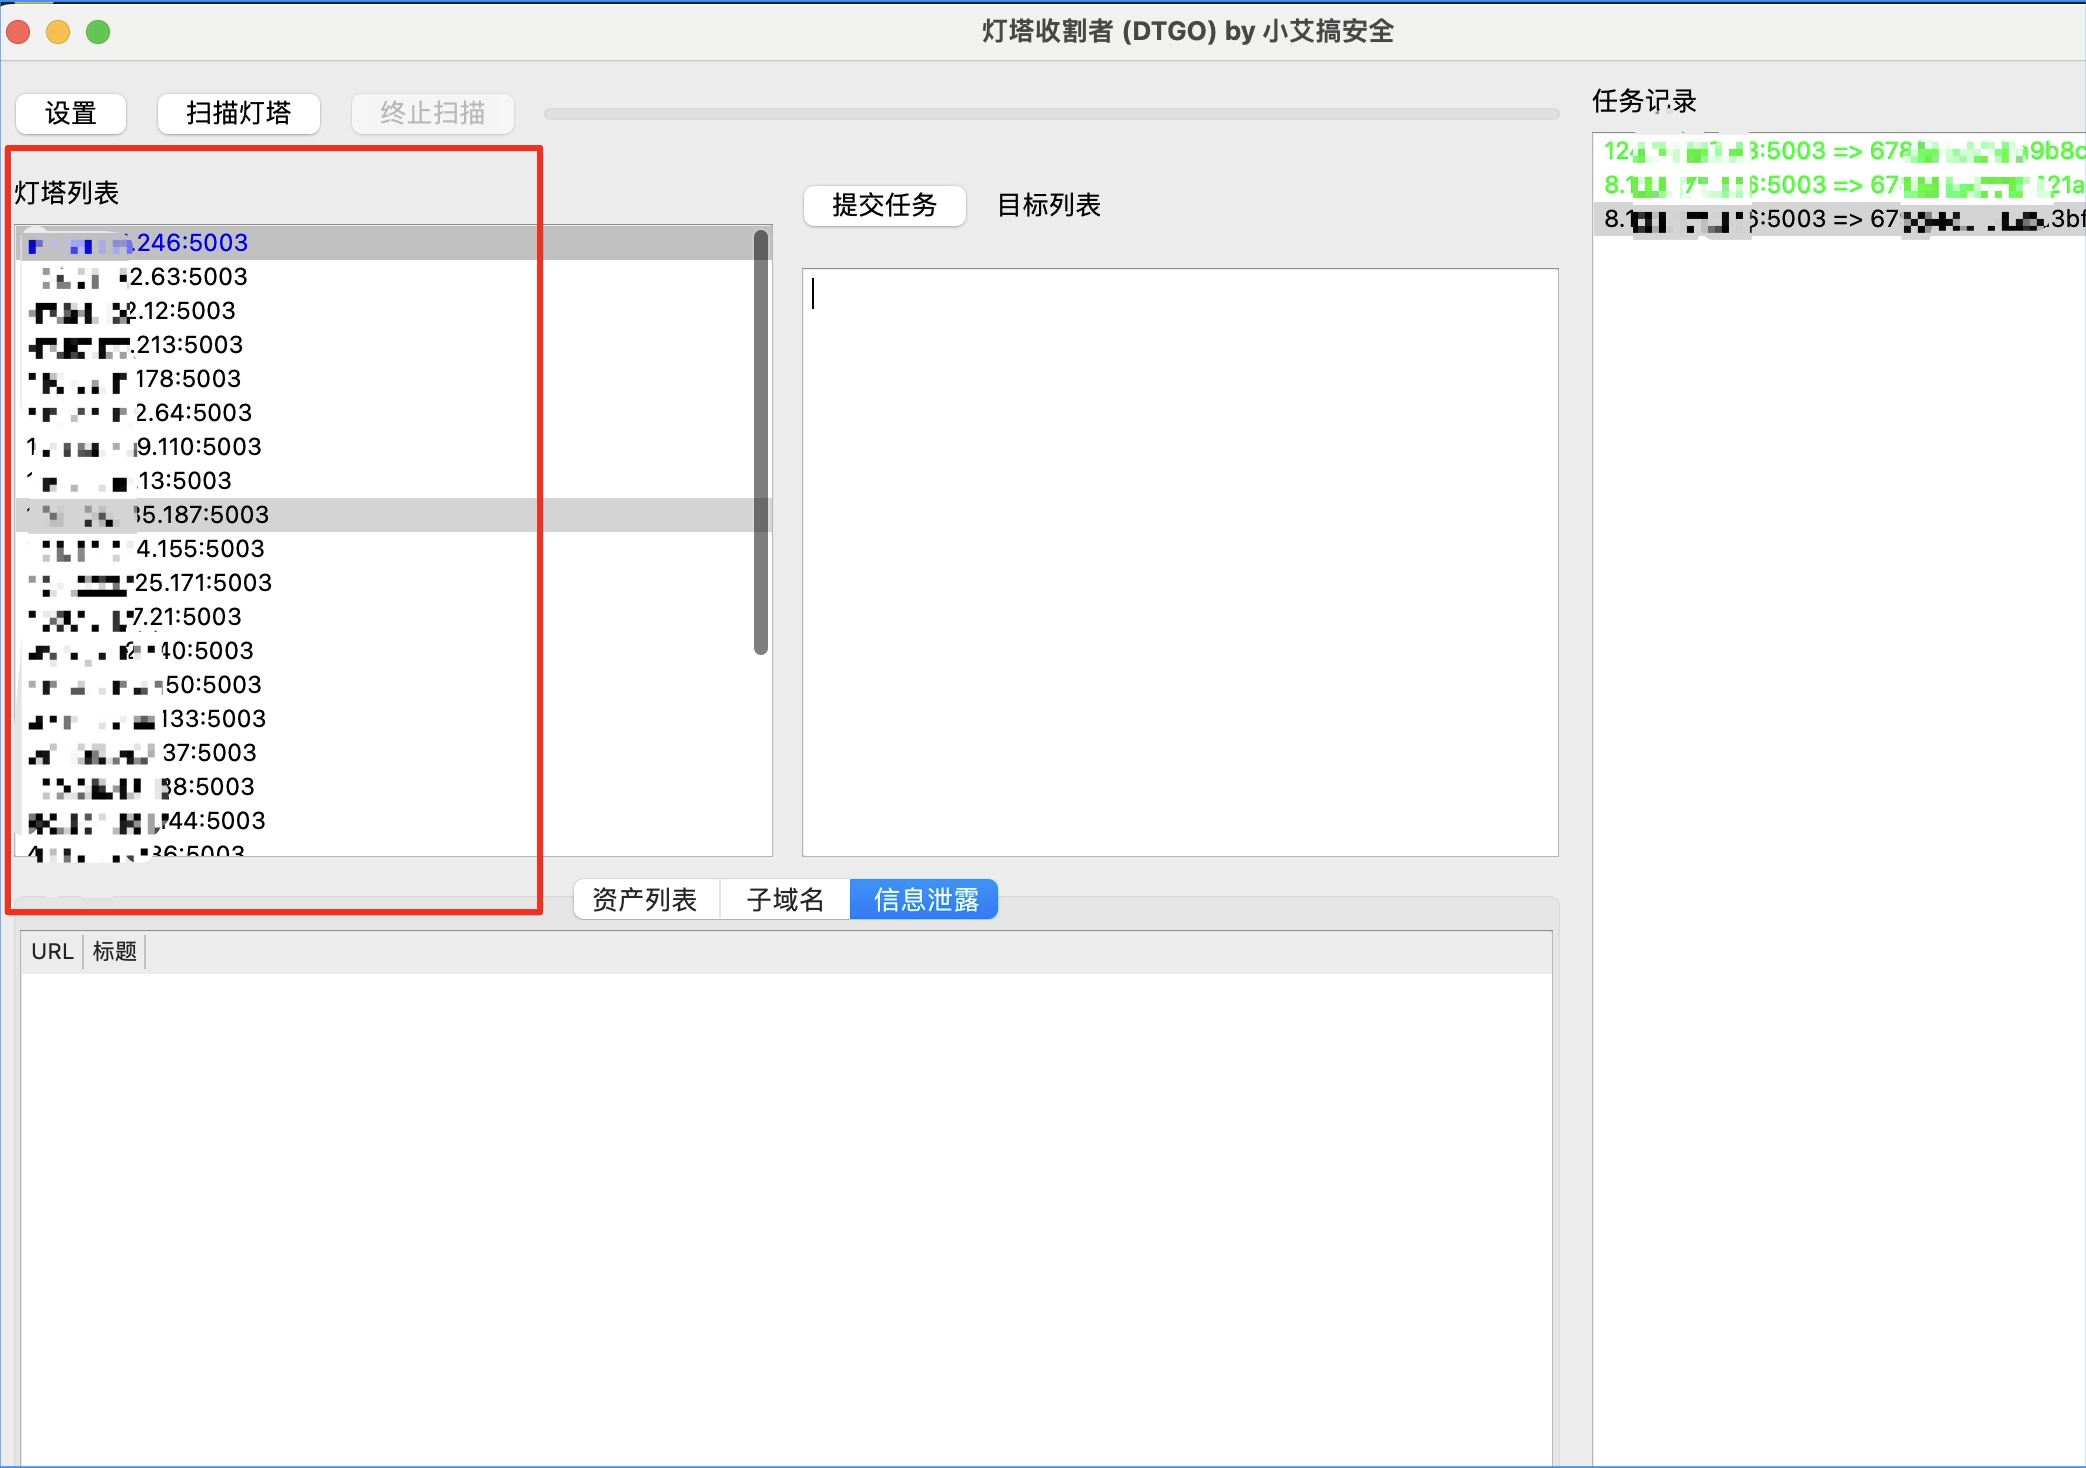Select the highlighted third task record
The width and height of the screenshot is (2086, 1468).
[x=1840, y=219]
